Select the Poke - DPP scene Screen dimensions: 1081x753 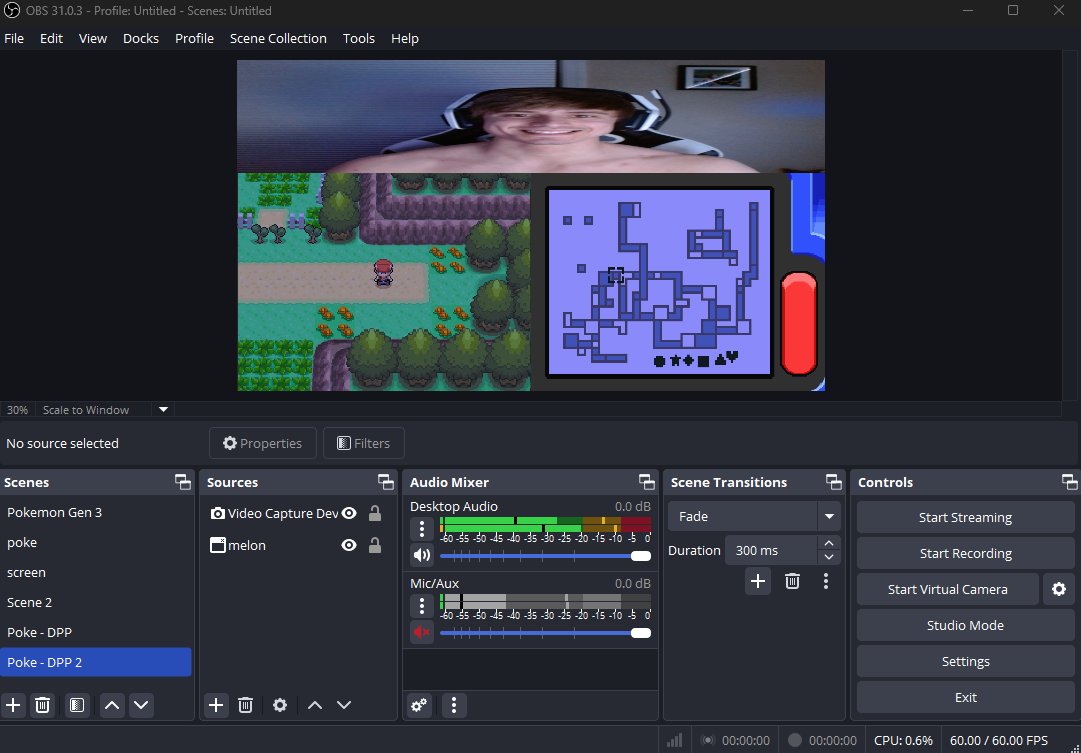96,632
